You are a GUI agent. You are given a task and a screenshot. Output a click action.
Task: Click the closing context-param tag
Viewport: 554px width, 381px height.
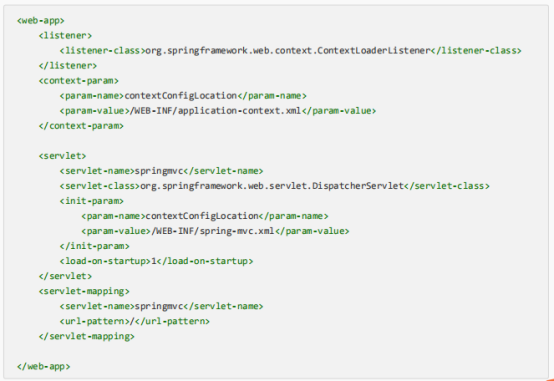click(81, 126)
